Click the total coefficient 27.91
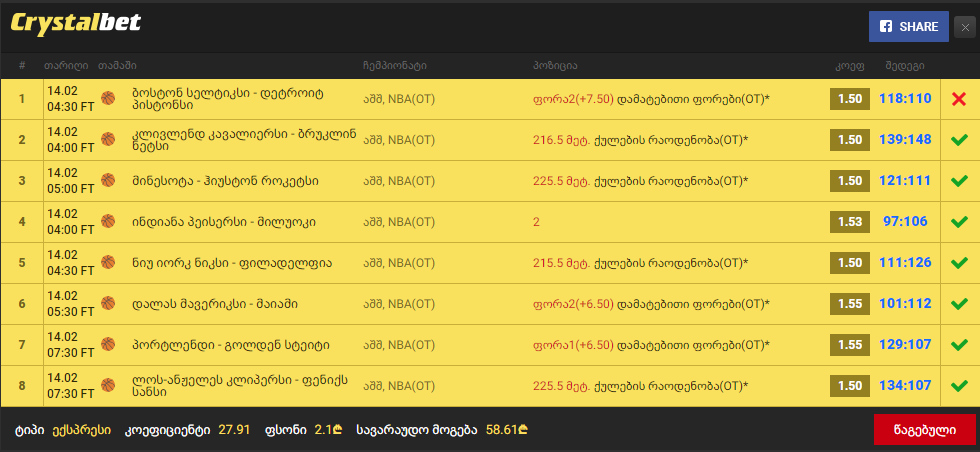 click(234, 430)
